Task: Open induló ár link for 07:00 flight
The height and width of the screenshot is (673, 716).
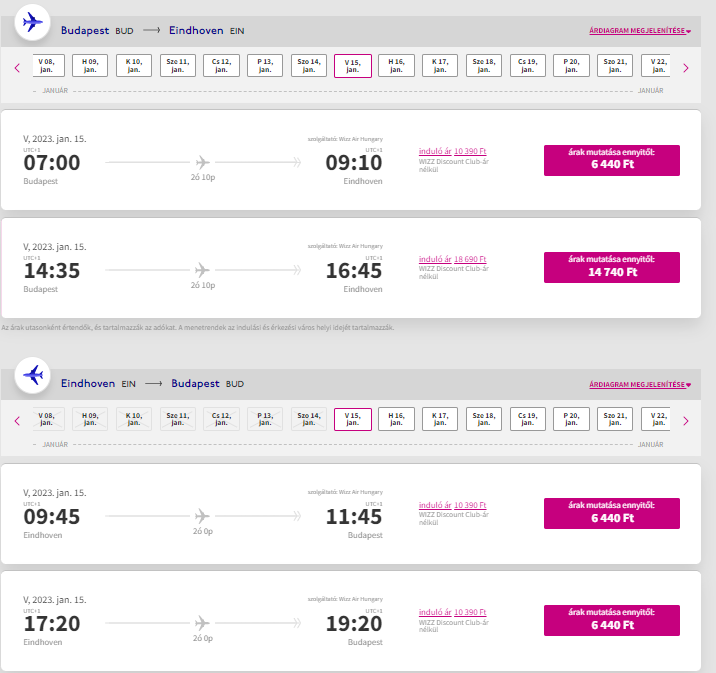Action: point(453,151)
